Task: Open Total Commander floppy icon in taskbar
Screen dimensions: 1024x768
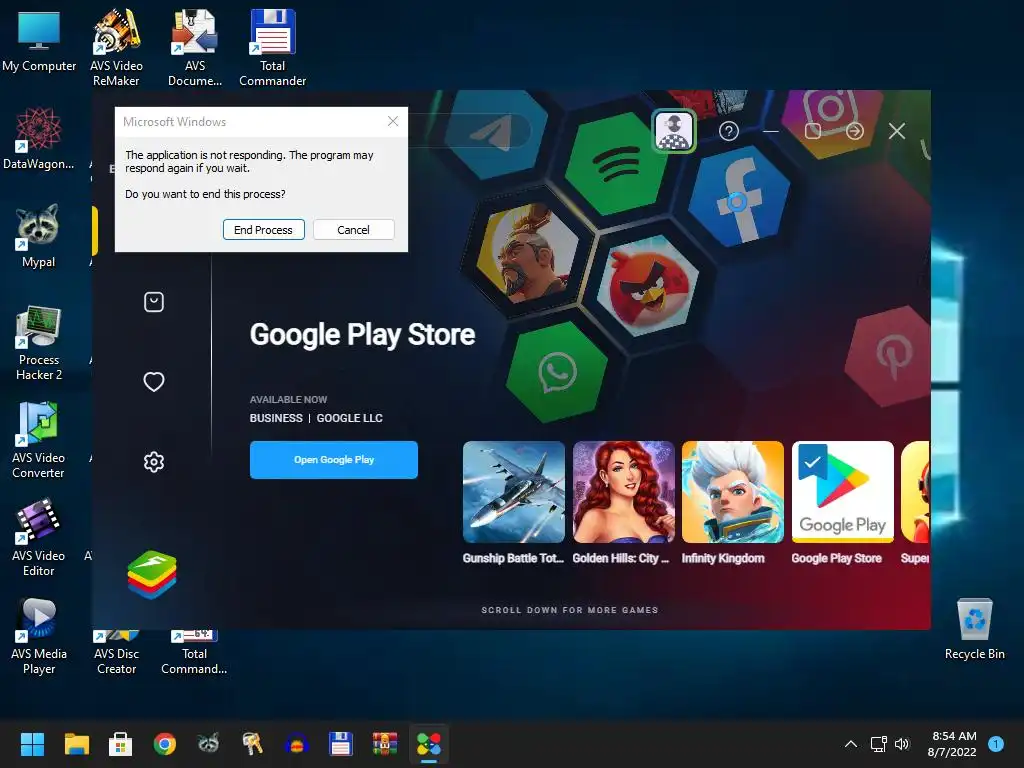Action: click(341, 744)
